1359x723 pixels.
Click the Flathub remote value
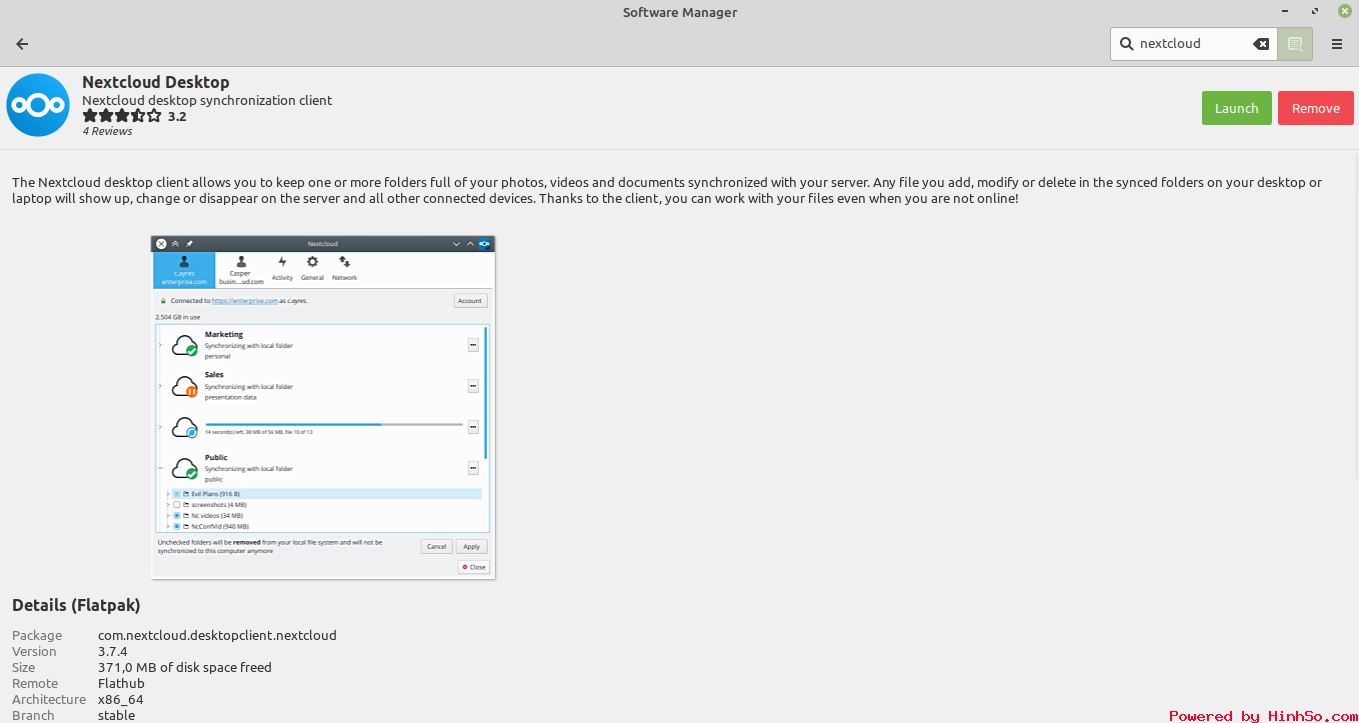[x=121, y=683]
